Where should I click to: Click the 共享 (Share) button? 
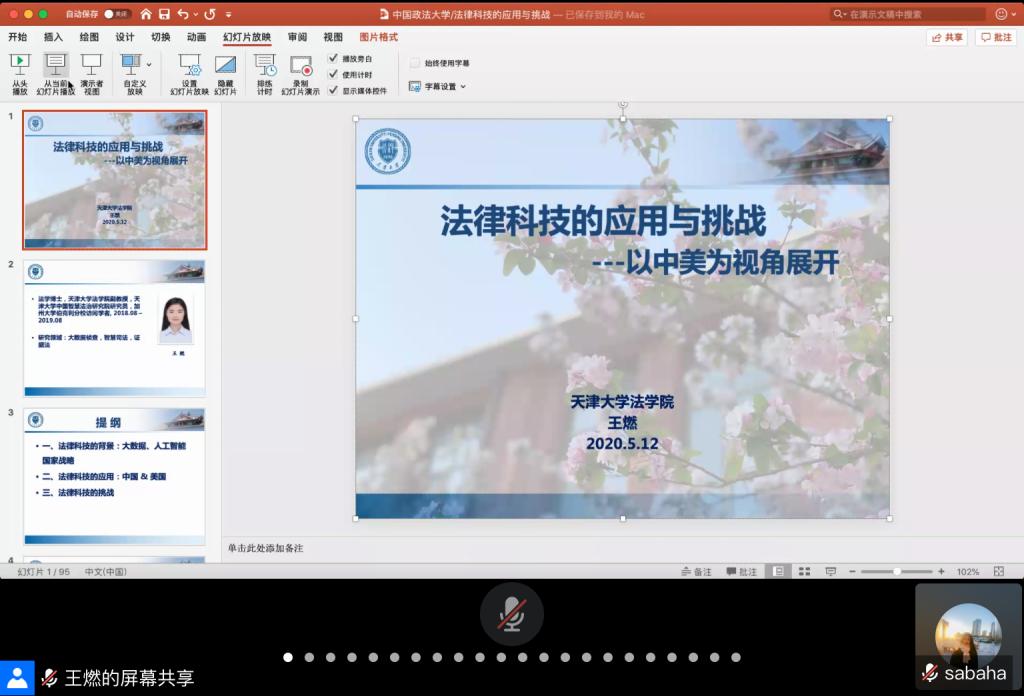point(947,37)
